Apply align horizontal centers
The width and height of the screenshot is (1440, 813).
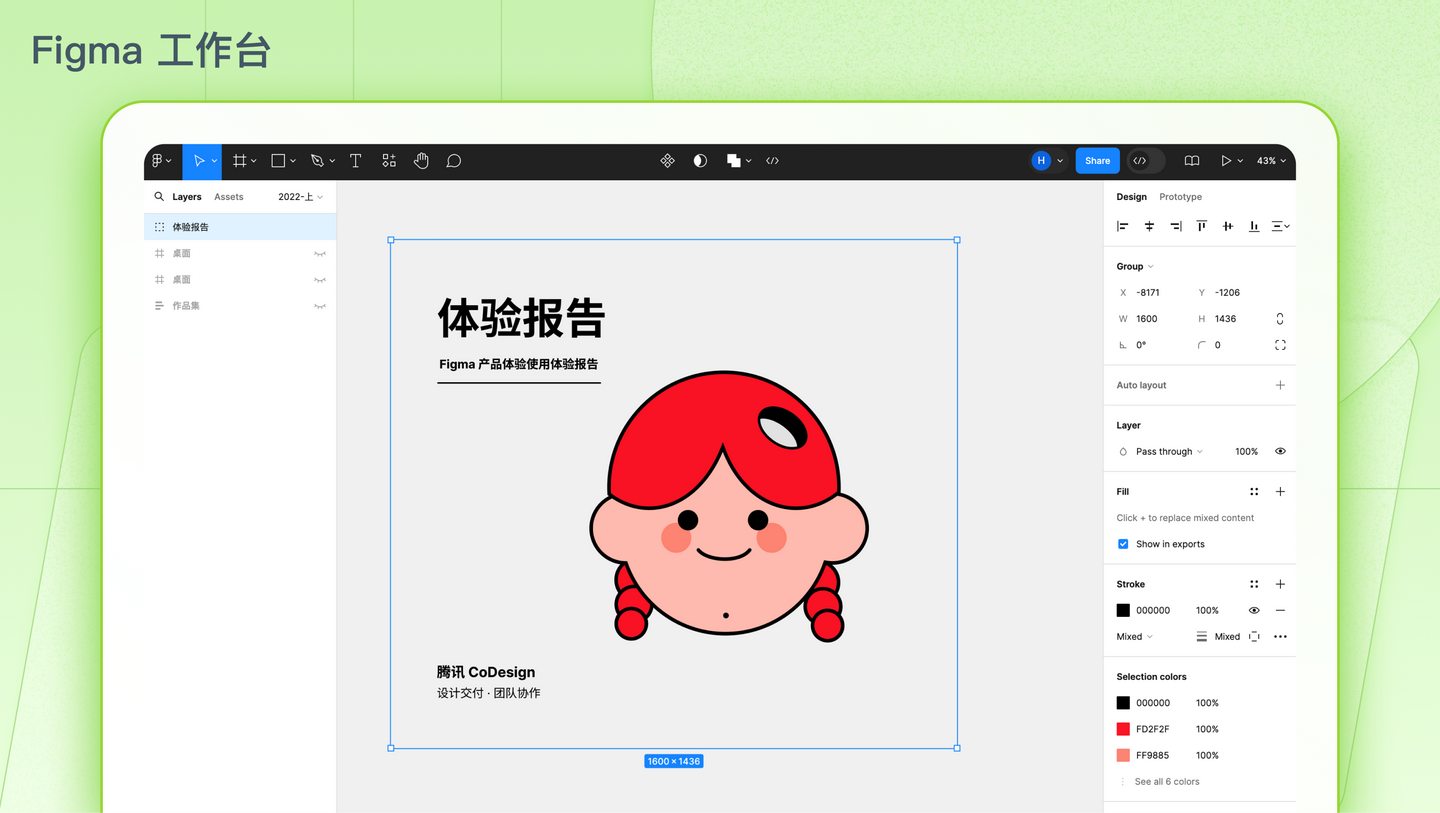(1148, 226)
